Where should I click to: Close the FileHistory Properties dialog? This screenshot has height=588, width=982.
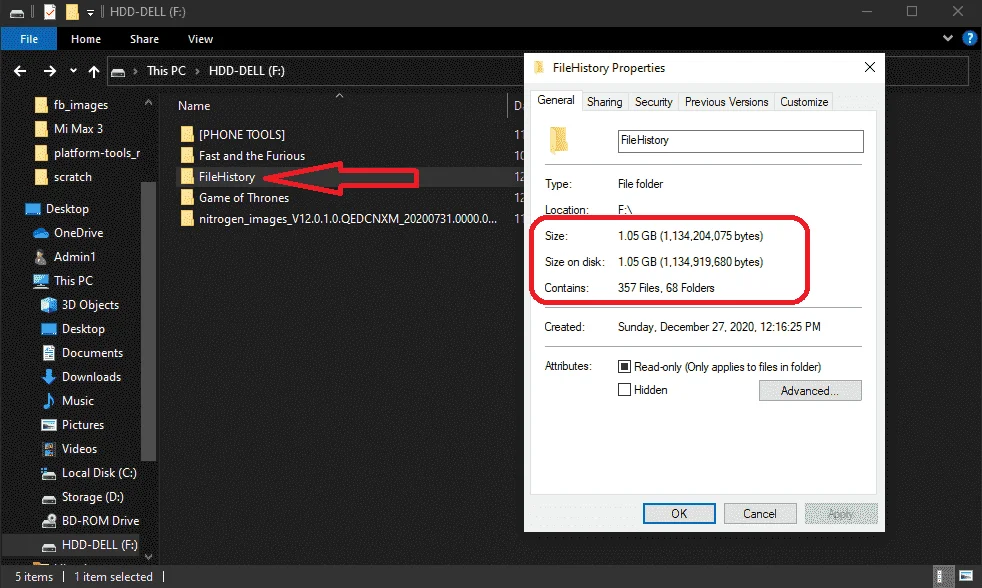click(x=869, y=67)
